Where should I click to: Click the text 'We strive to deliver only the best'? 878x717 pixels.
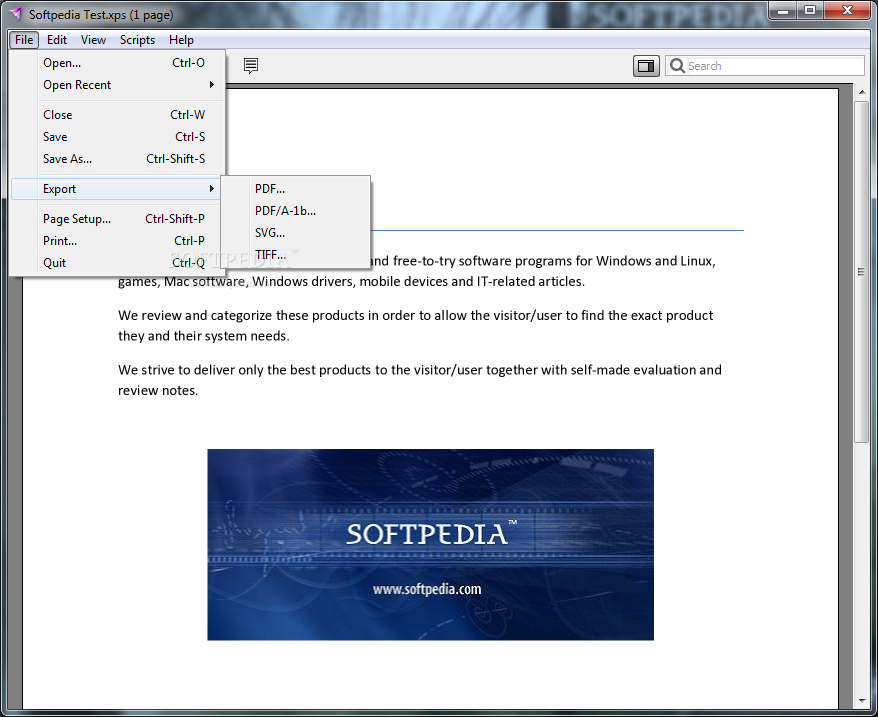click(x=217, y=370)
